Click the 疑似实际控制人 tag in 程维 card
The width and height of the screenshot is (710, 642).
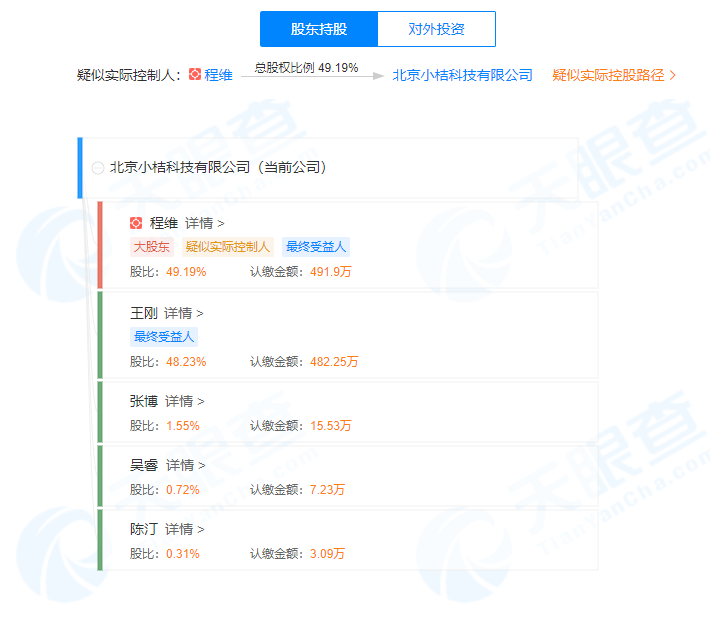[x=228, y=247]
